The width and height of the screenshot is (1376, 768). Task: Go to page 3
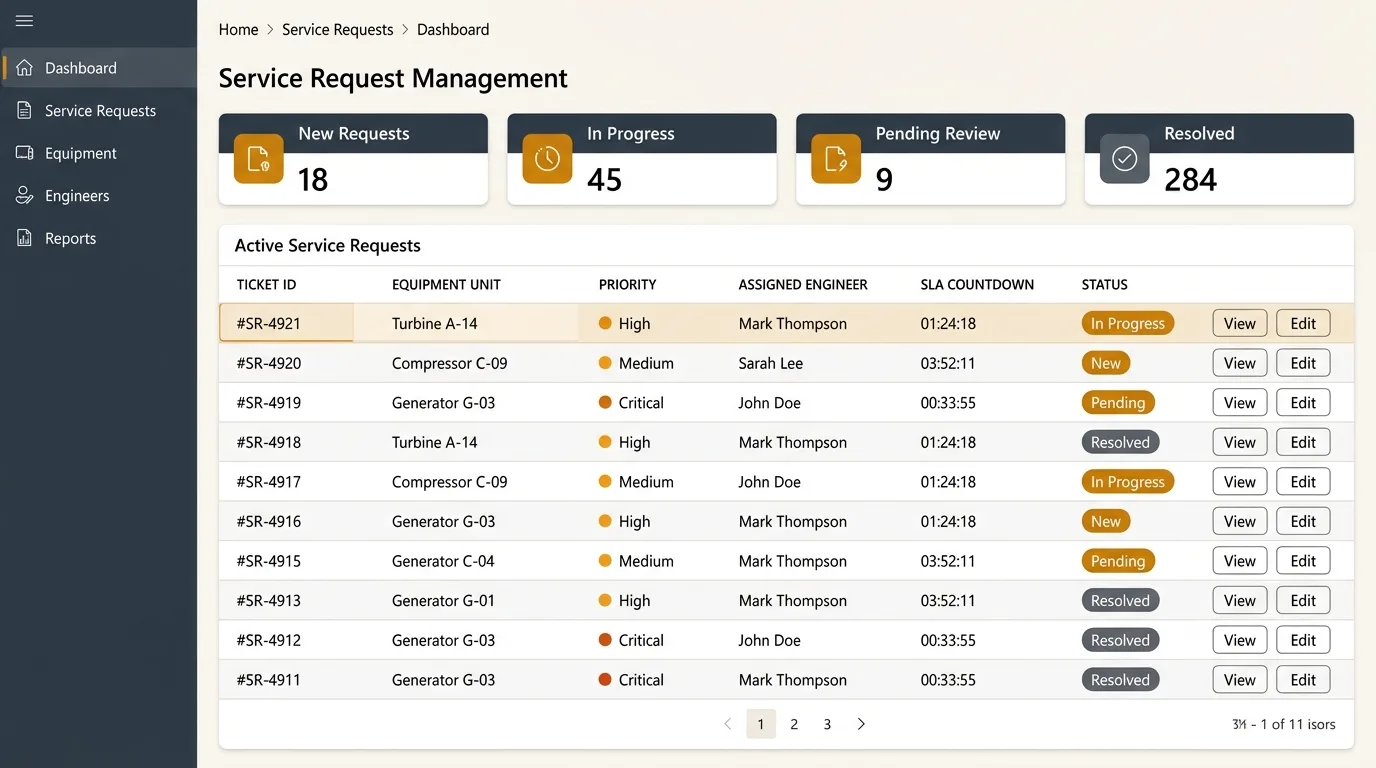tap(827, 724)
